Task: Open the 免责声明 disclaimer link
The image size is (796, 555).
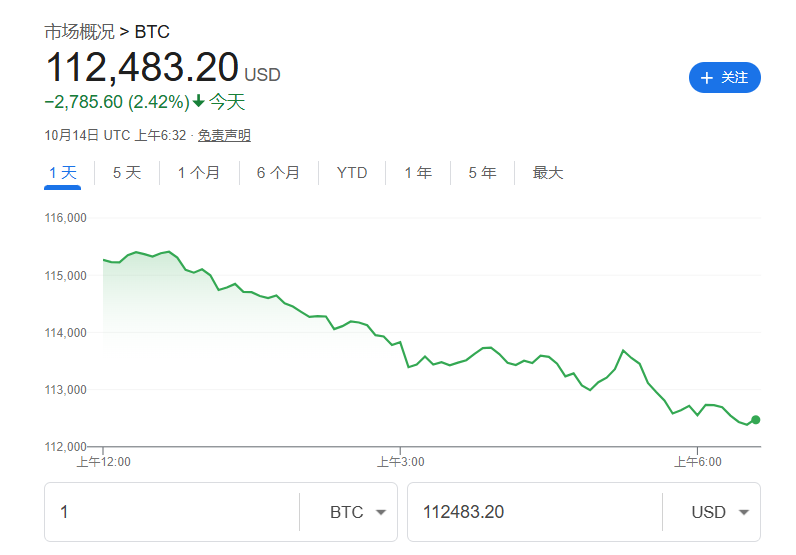Action: click(x=224, y=135)
